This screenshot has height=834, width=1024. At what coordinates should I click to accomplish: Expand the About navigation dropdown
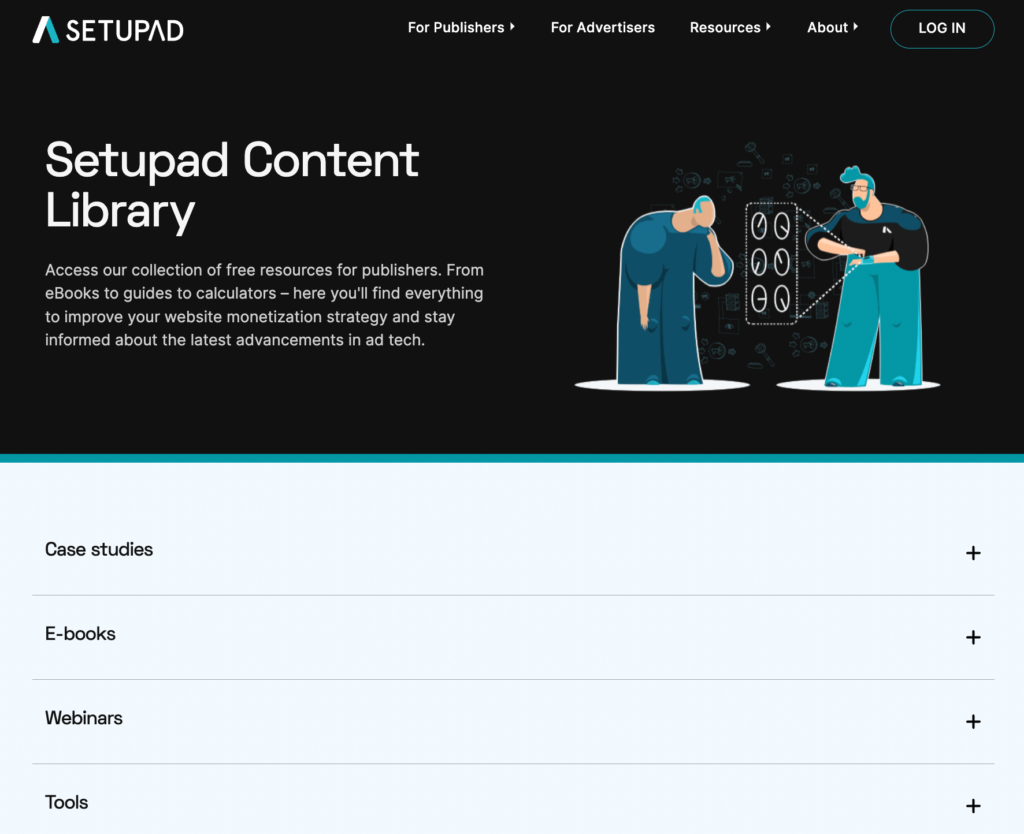click(831, 28)
